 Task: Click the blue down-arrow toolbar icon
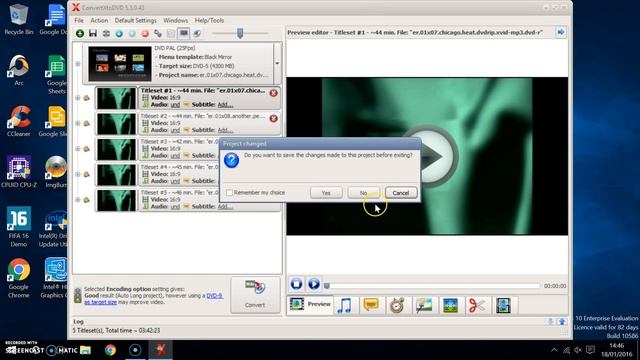[119, 33]
